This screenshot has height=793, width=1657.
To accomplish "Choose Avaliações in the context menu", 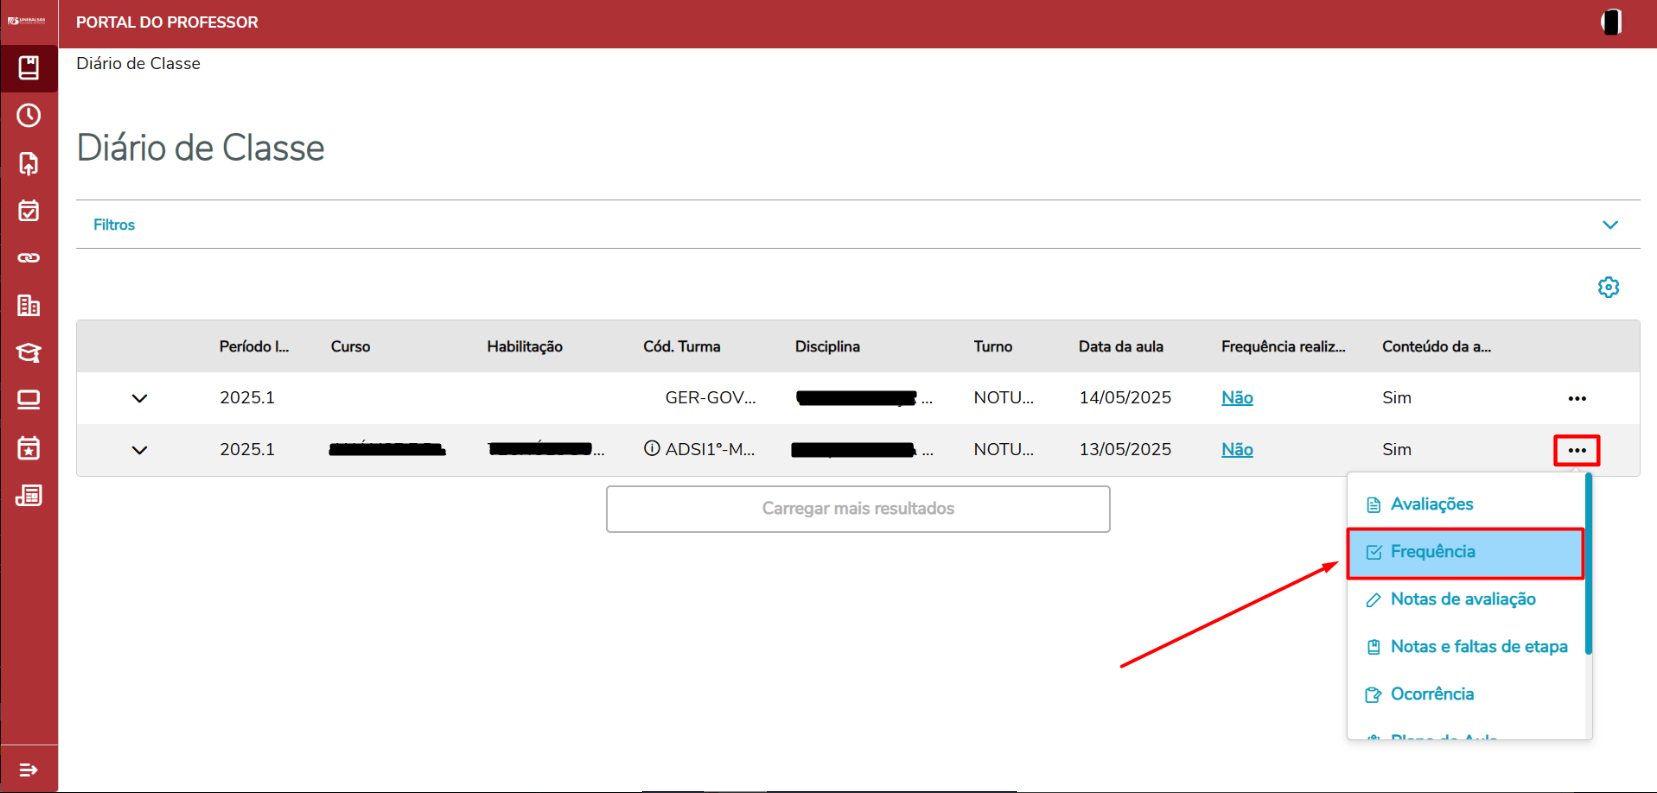I will pos(1431,504).
